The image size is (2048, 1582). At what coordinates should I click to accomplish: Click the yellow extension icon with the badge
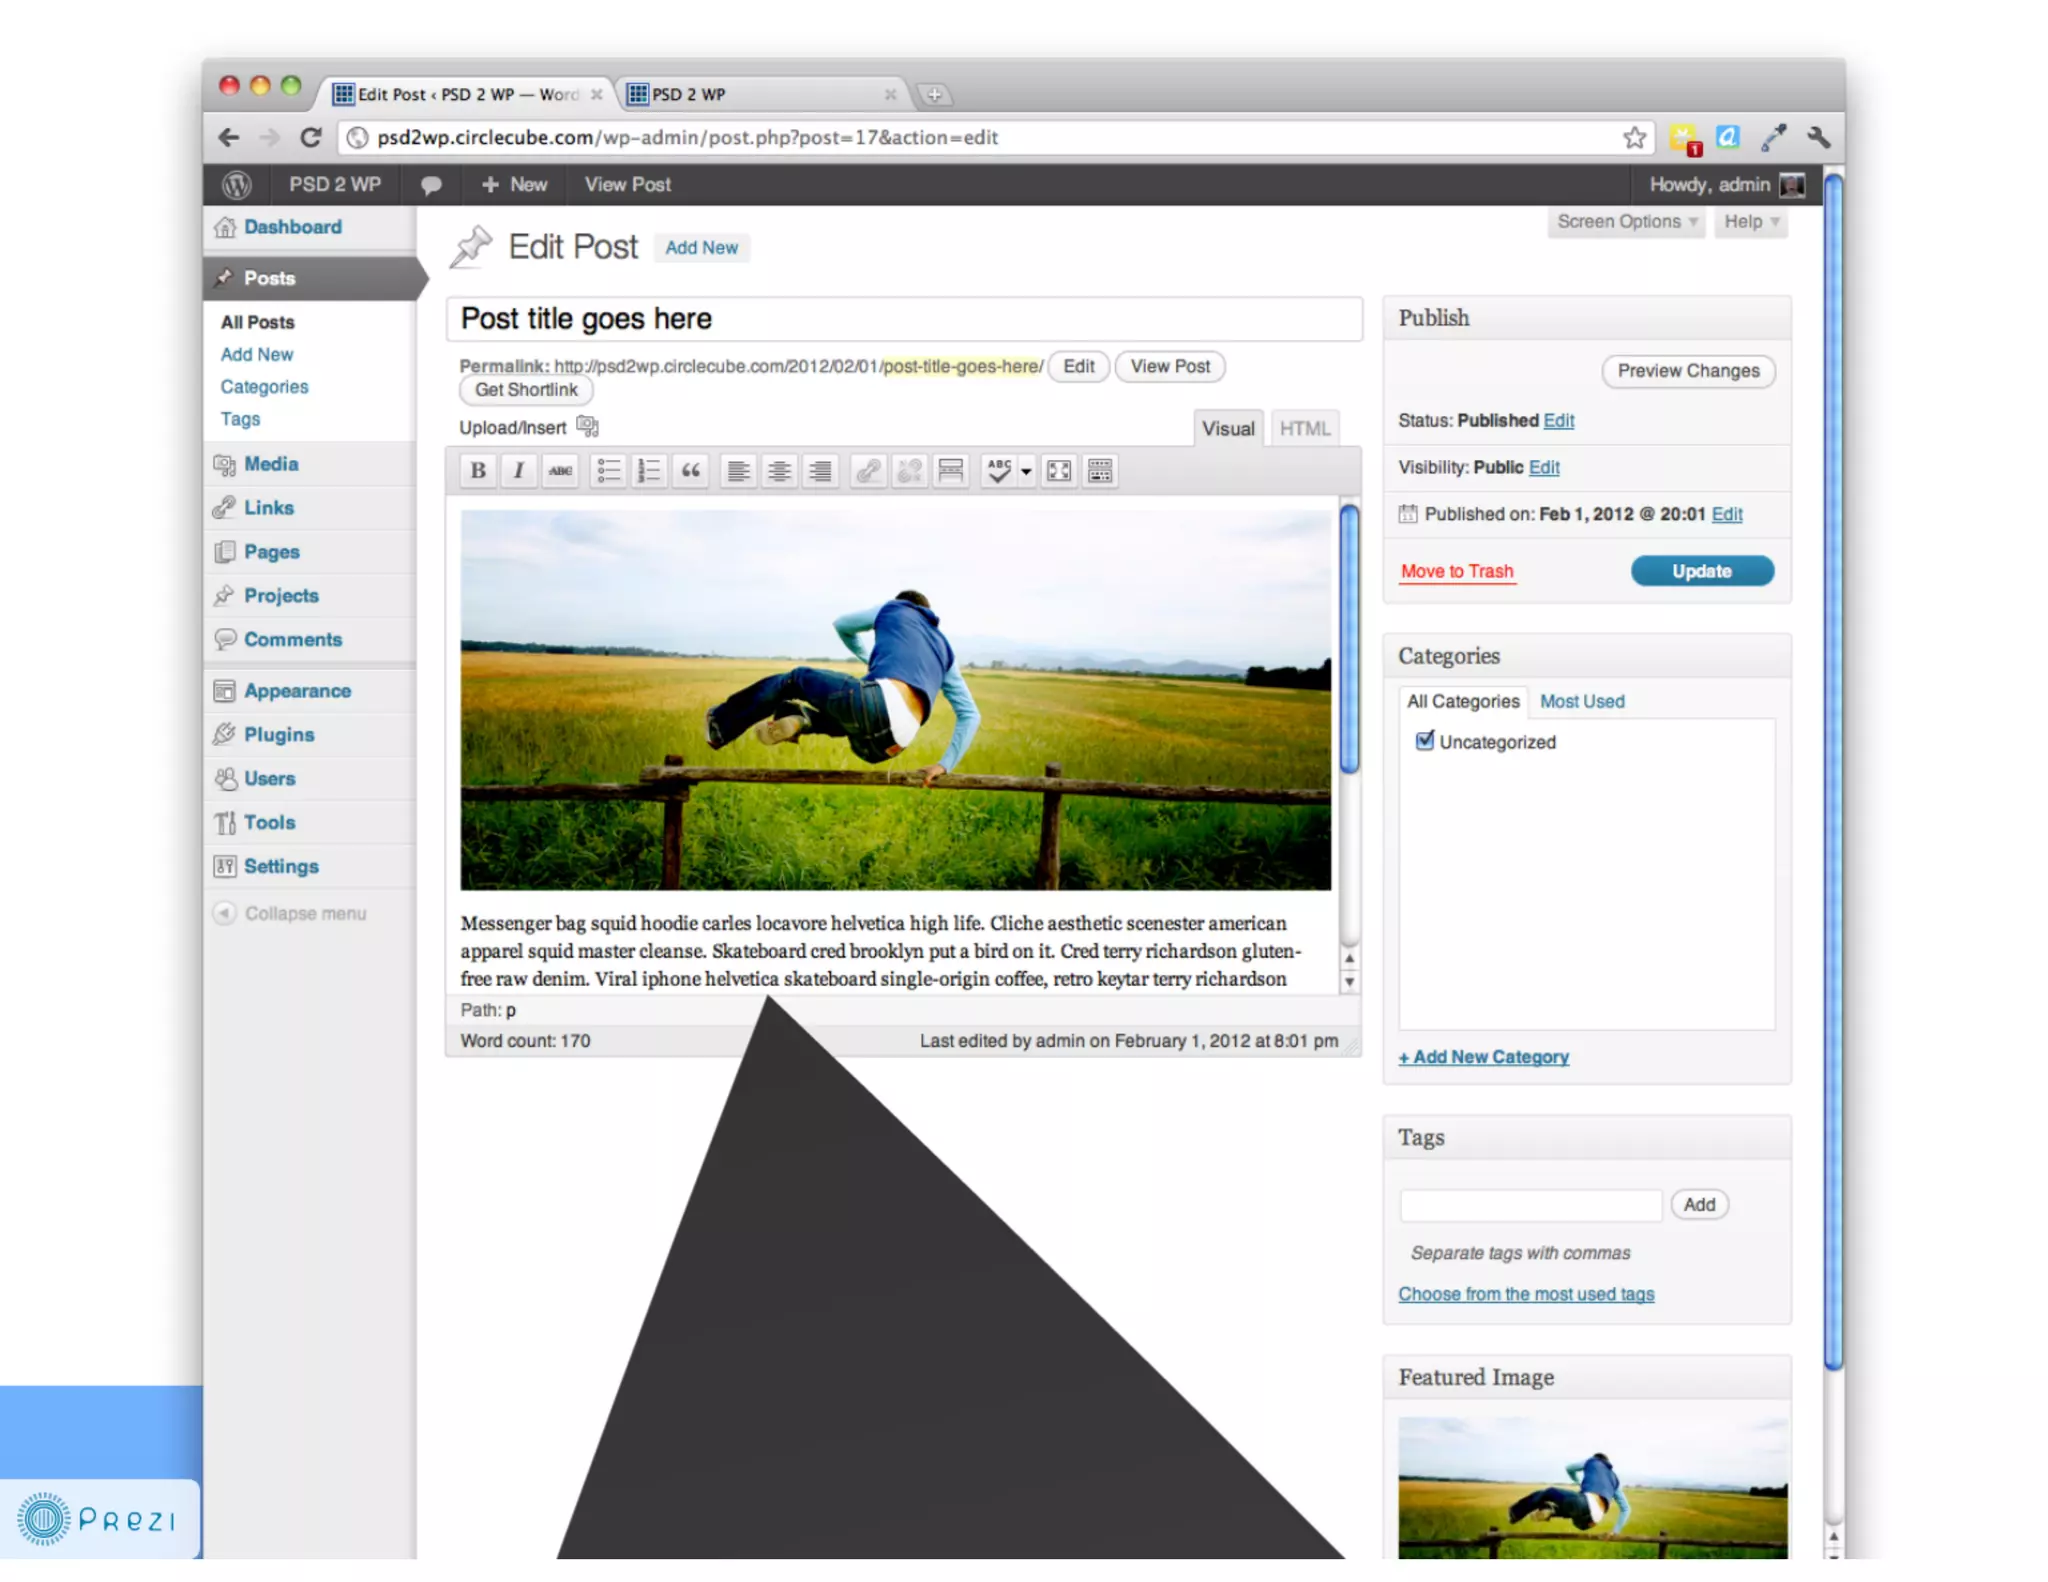1684,138
